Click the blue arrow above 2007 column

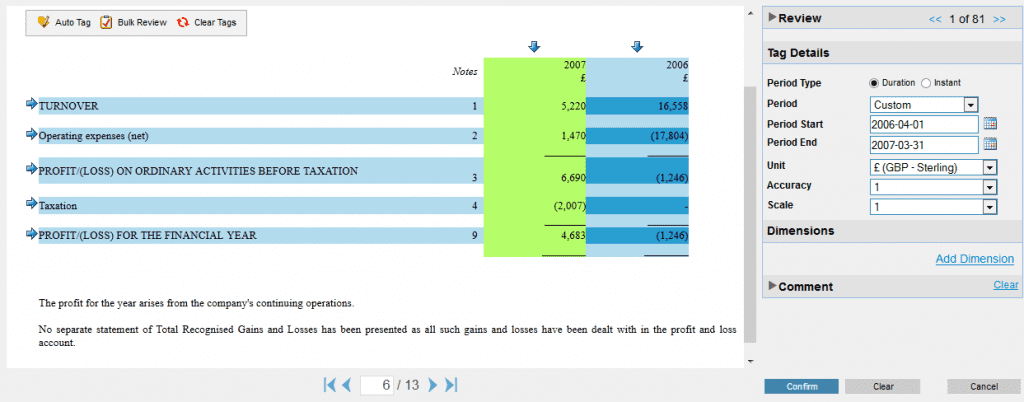click(x=533, y=46)
